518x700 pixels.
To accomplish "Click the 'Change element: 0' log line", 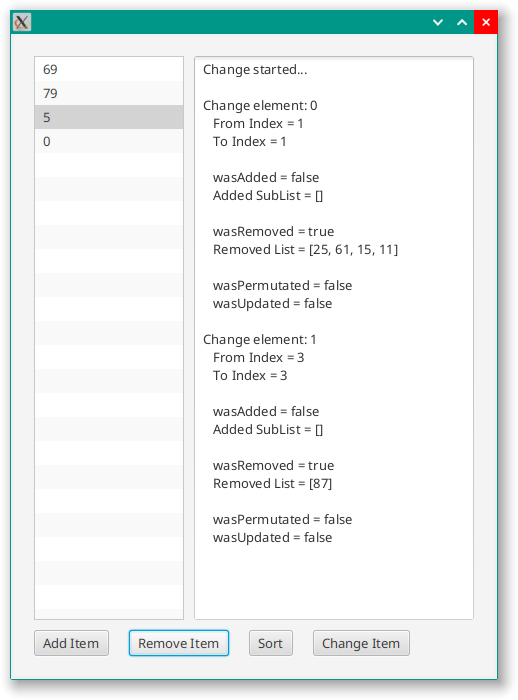I will click(x=260, y=105).
